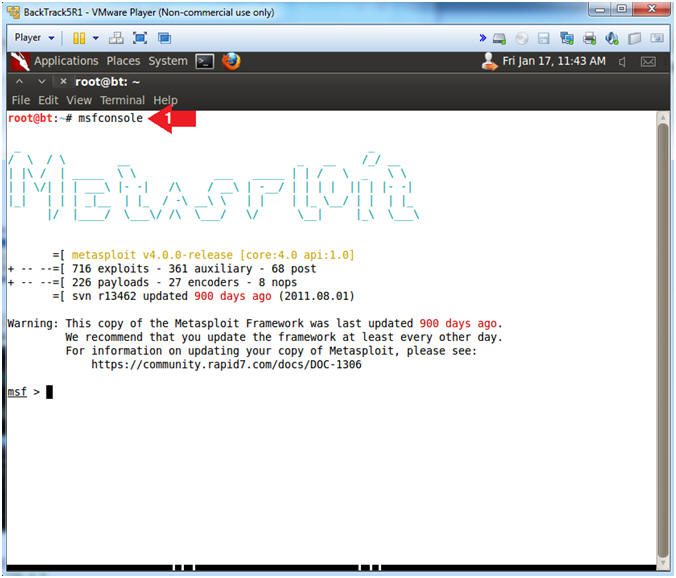Image resolution: width=676 pixels, height=578 pixels.
Task: Click the mail envelope panel icon
Action: coord(648,62)
